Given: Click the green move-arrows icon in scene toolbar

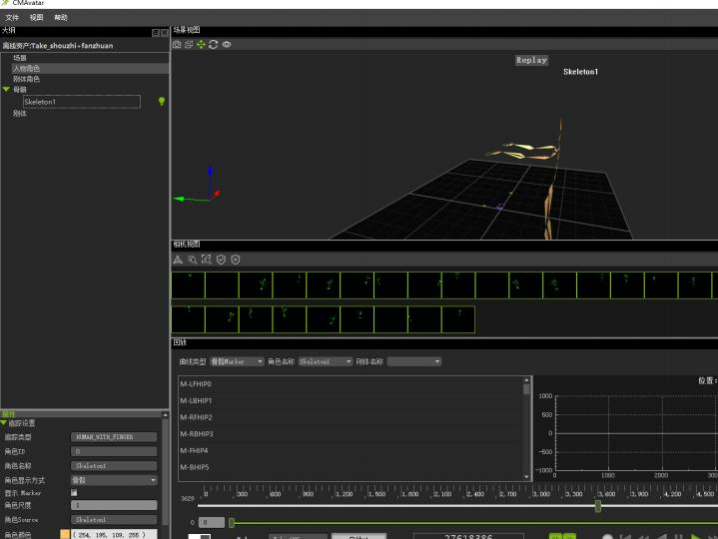Looking at the screenshot, I should [x=201, y=44].
